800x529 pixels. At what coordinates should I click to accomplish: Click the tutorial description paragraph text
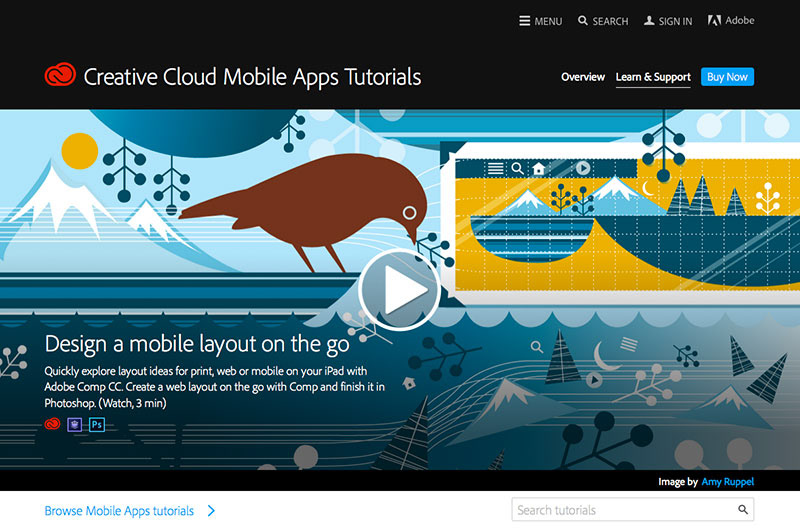[x=214, y=387]
